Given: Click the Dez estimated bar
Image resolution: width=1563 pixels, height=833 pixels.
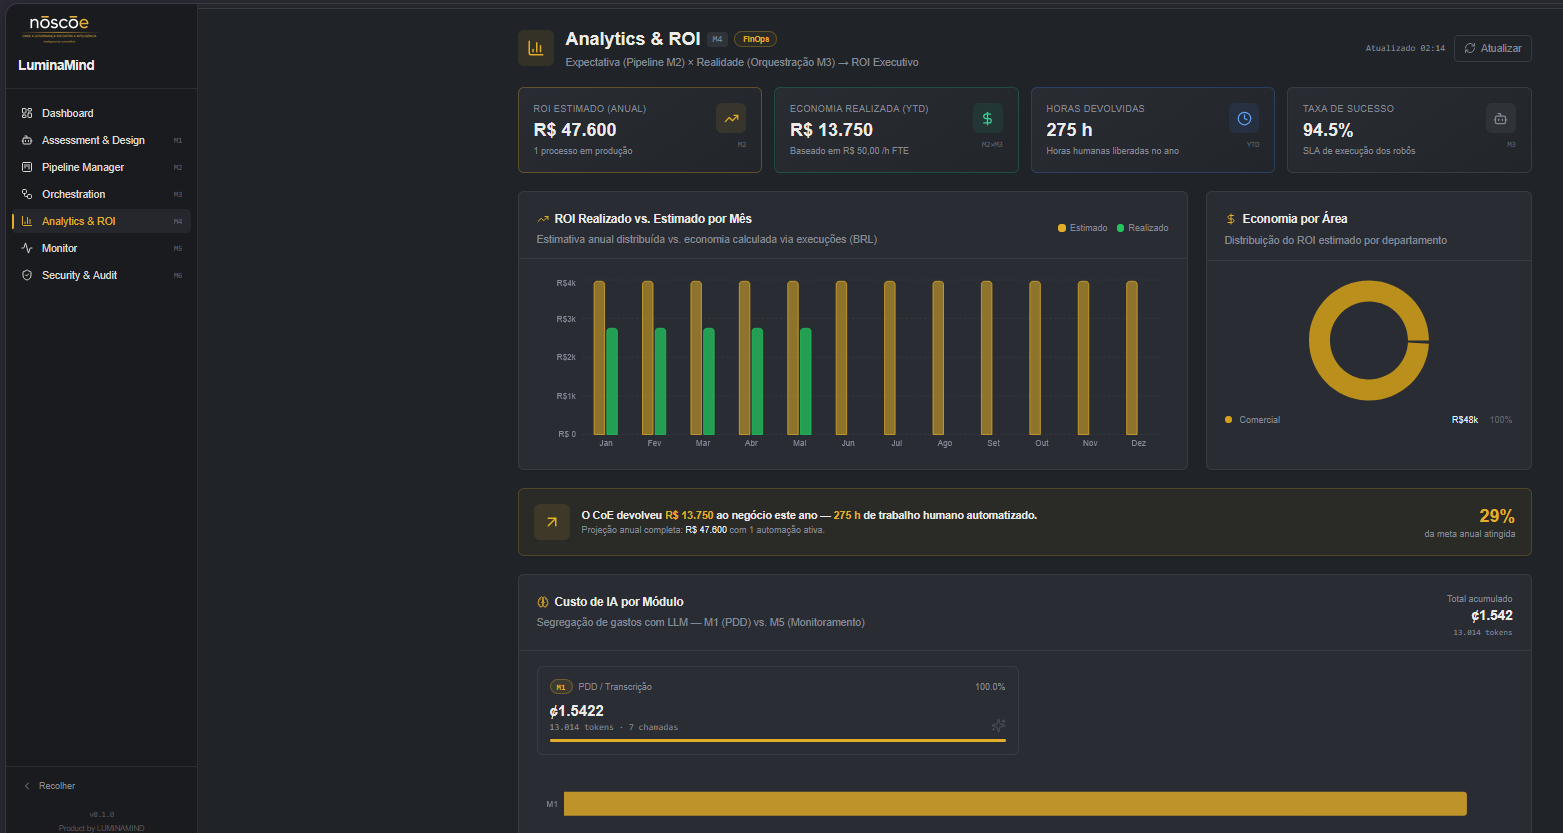Looking at the screenshot, I should (x=1132, y=358).
